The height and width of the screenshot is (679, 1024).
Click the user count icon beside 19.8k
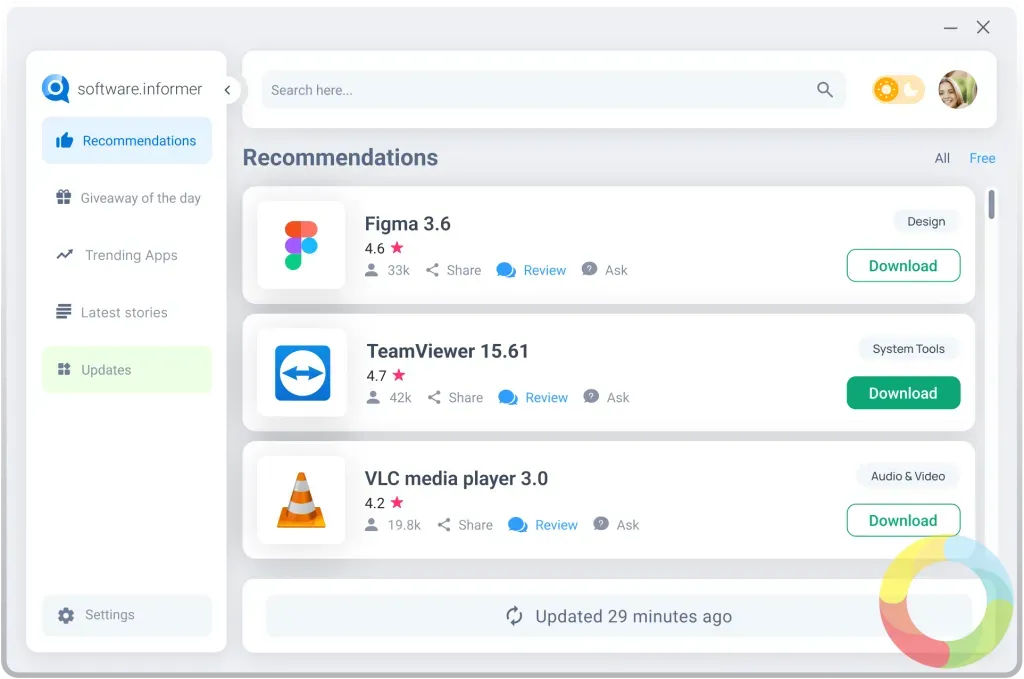tap(371, 524)
